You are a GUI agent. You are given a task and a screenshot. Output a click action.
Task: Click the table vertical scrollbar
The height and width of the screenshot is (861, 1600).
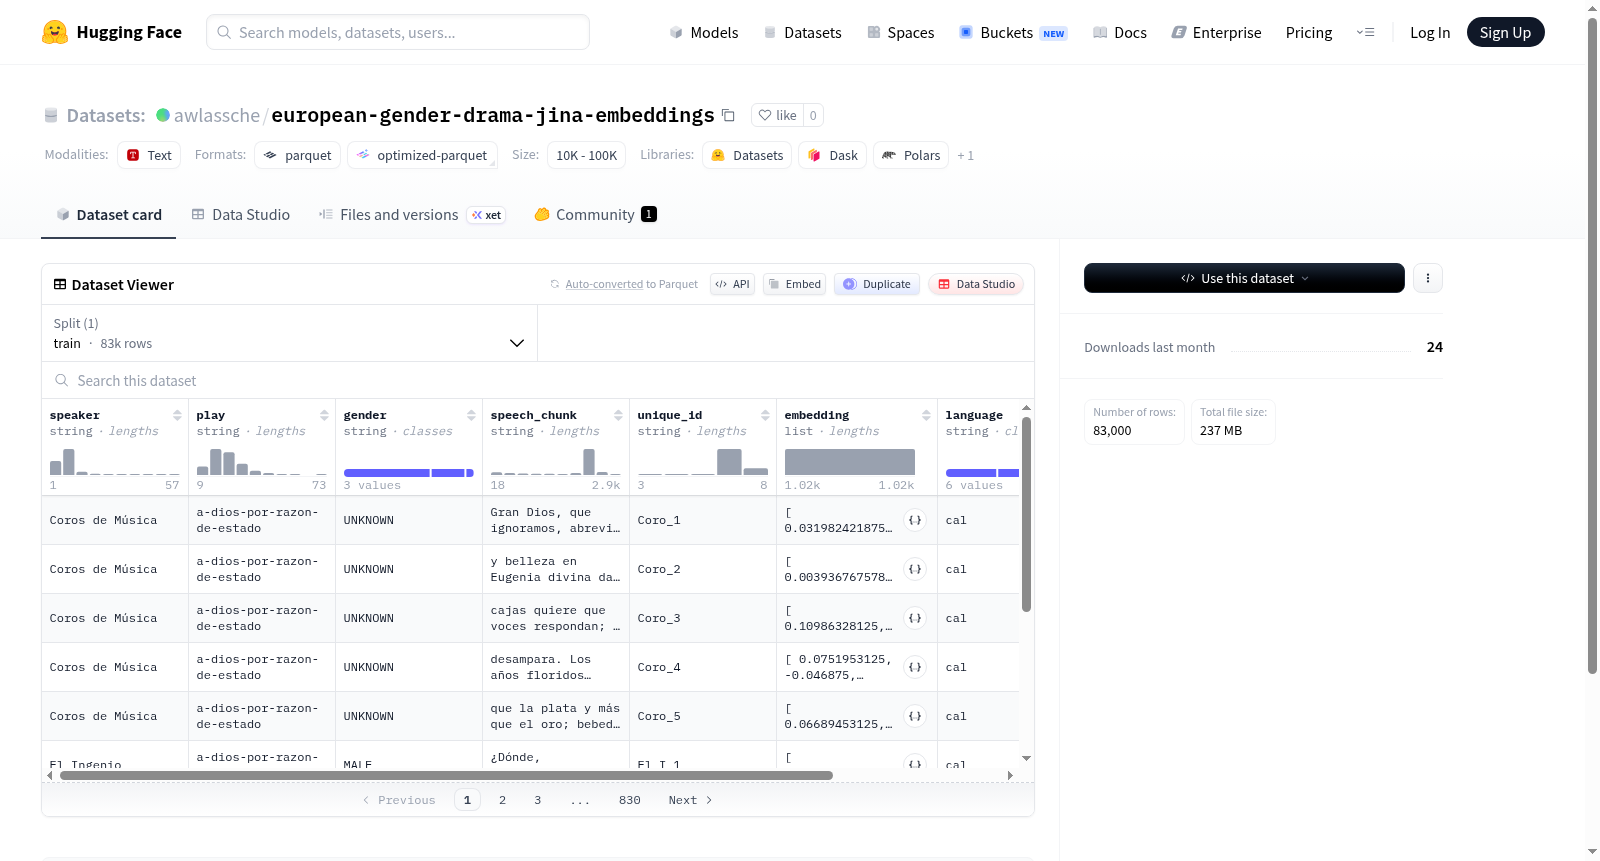[1026, 514]
